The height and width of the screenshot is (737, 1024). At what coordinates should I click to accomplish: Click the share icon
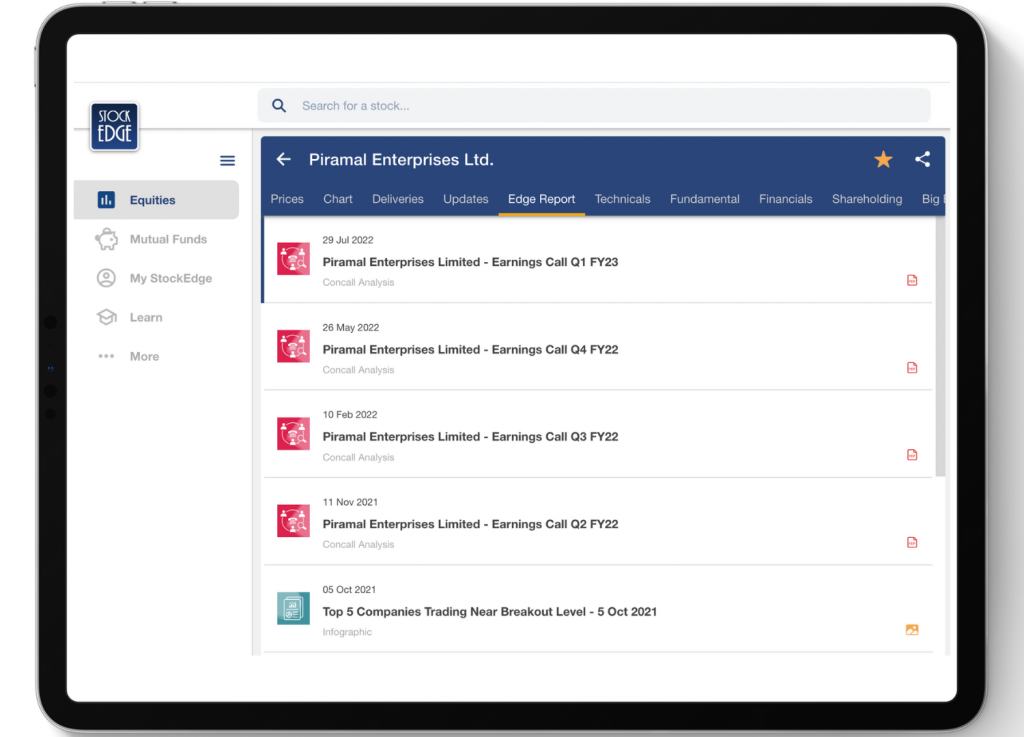pos(922,159)
